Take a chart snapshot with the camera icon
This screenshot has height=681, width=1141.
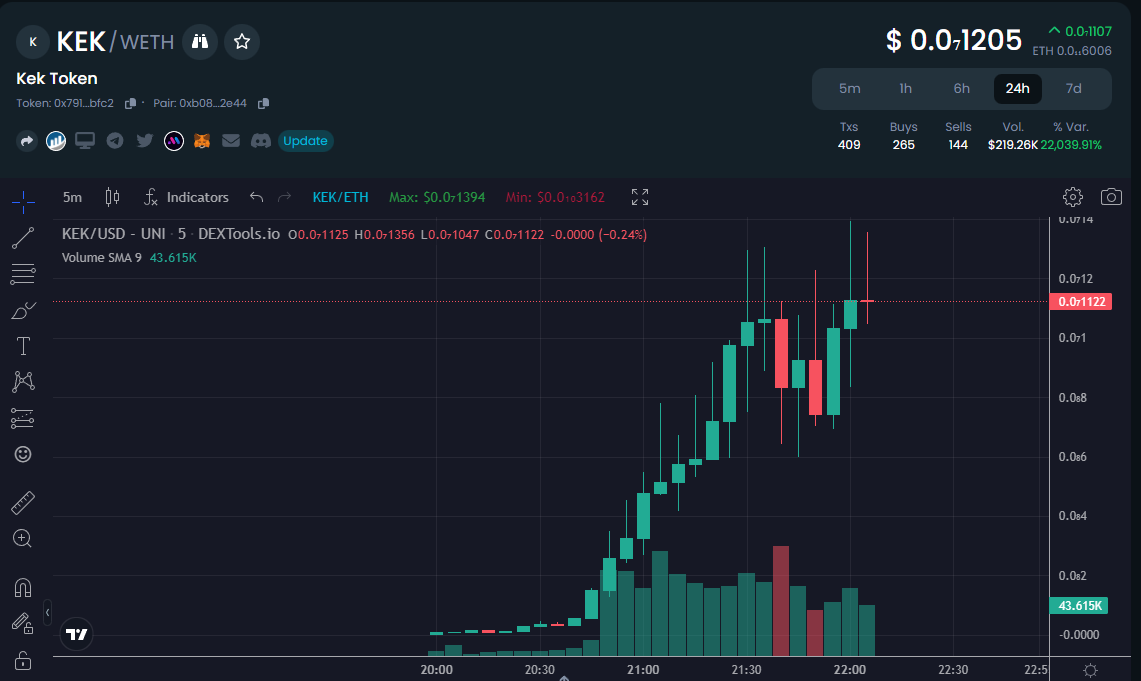tap(1111, 197)
